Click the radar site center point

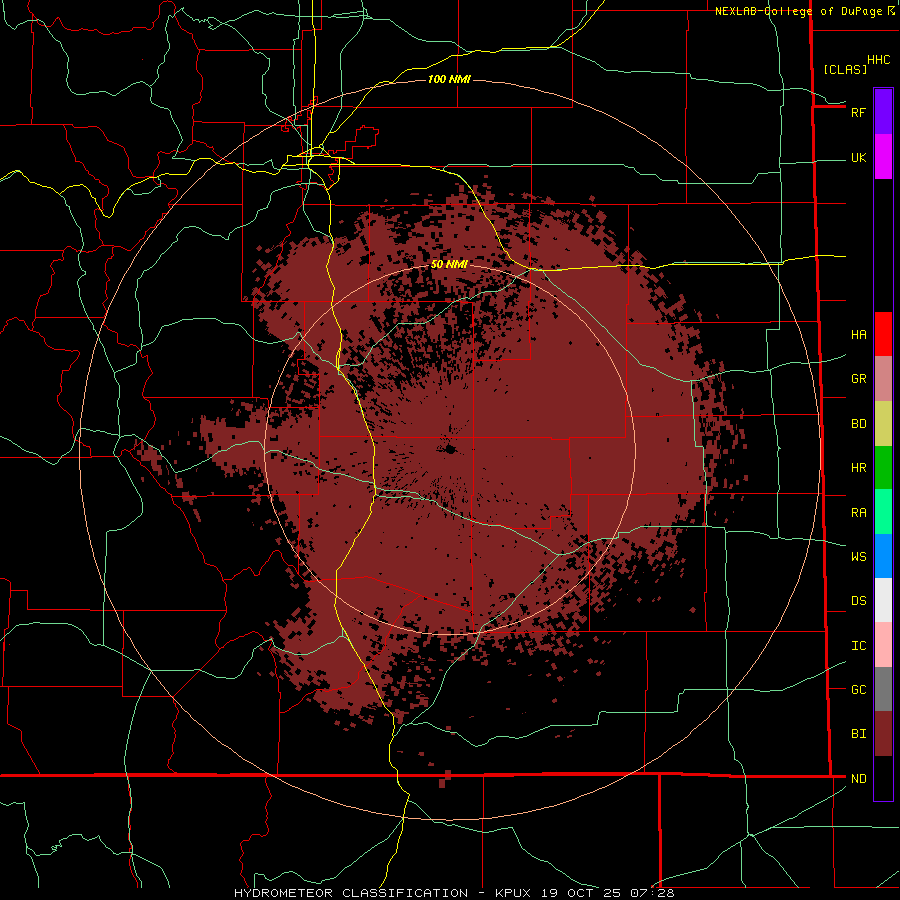pyautogui.click(x=449, y=449)
